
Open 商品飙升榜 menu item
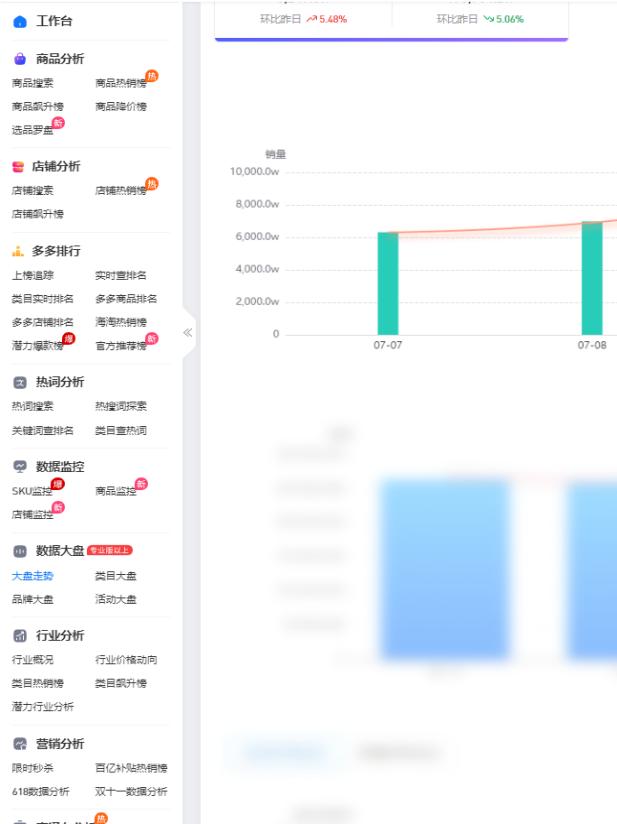[x=38, y=107]
